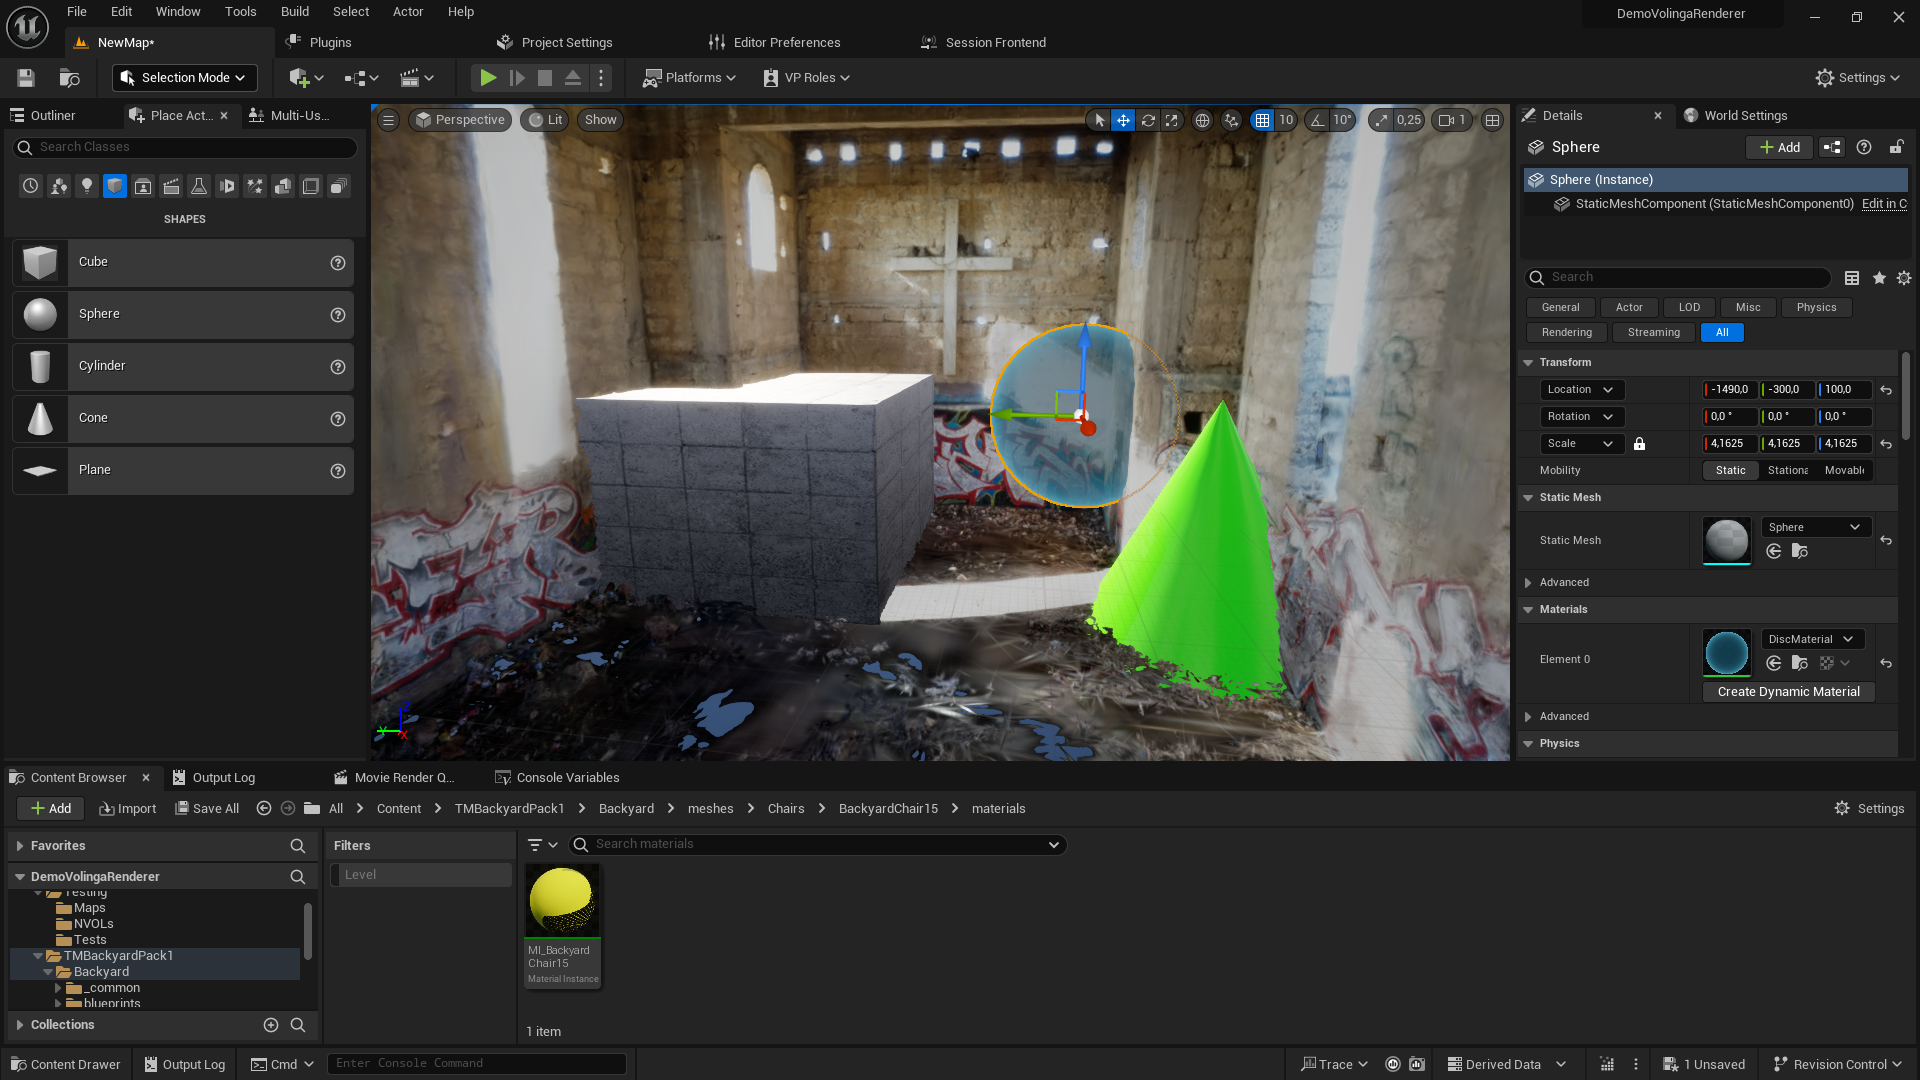Select the scale gizmo tool in viewport
This screenshot has height=1080, width=1920.
[x=1172, y=120]
